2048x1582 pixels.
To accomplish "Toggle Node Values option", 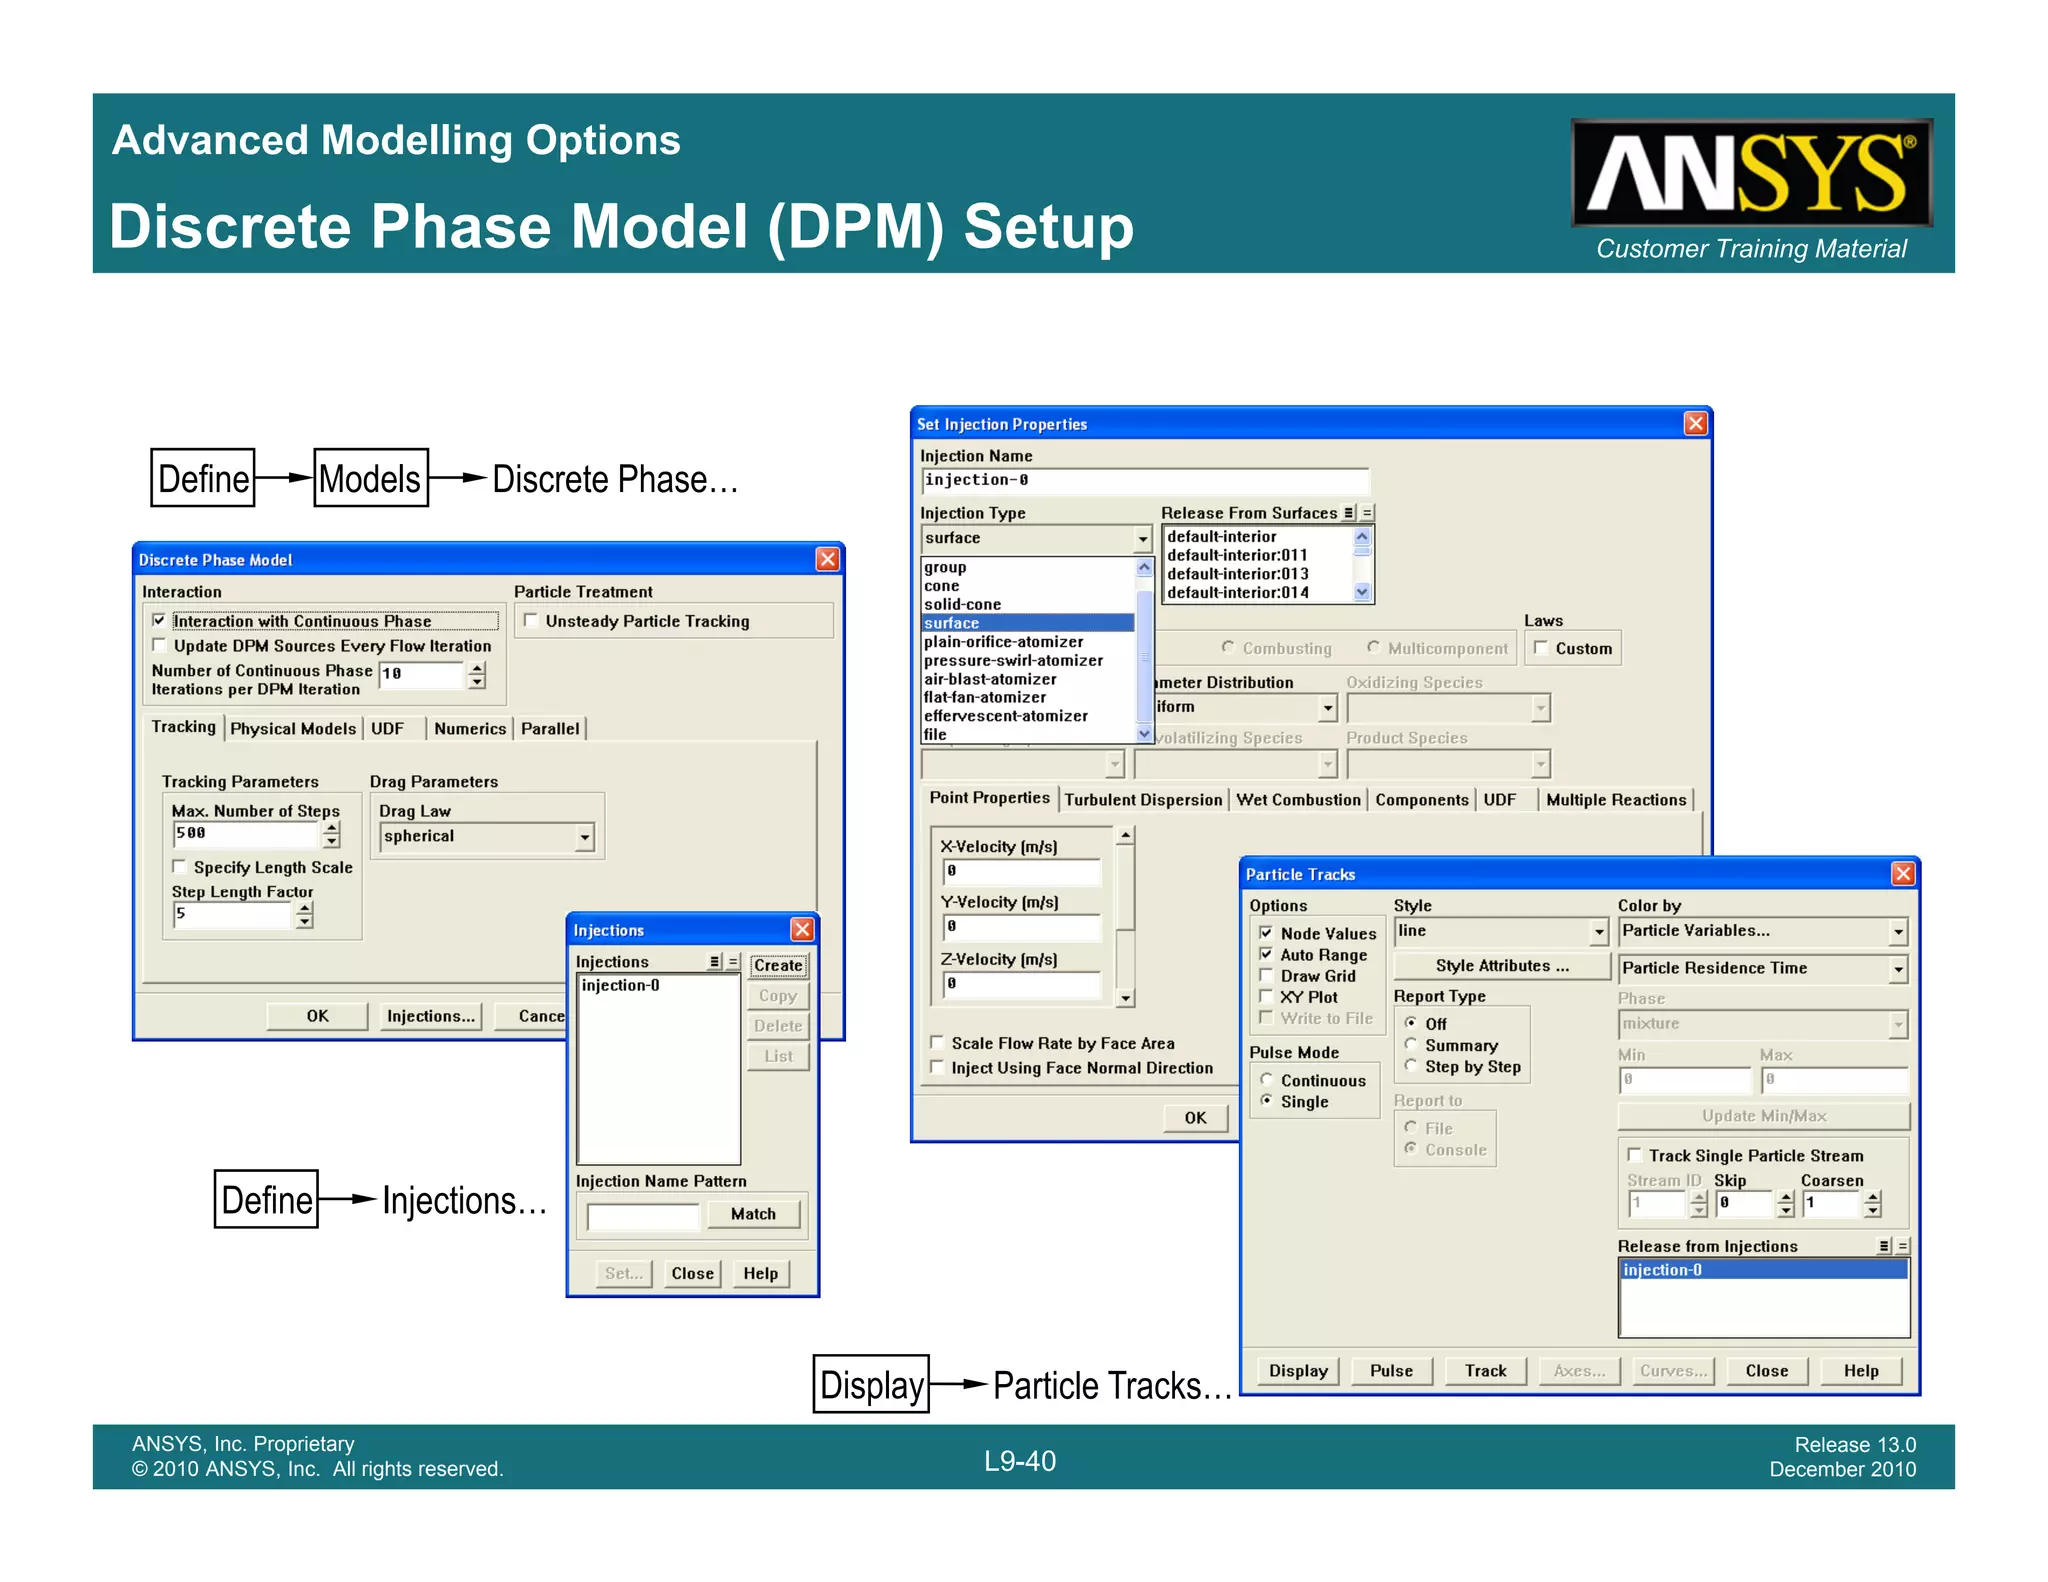I will pos(1266,932).
